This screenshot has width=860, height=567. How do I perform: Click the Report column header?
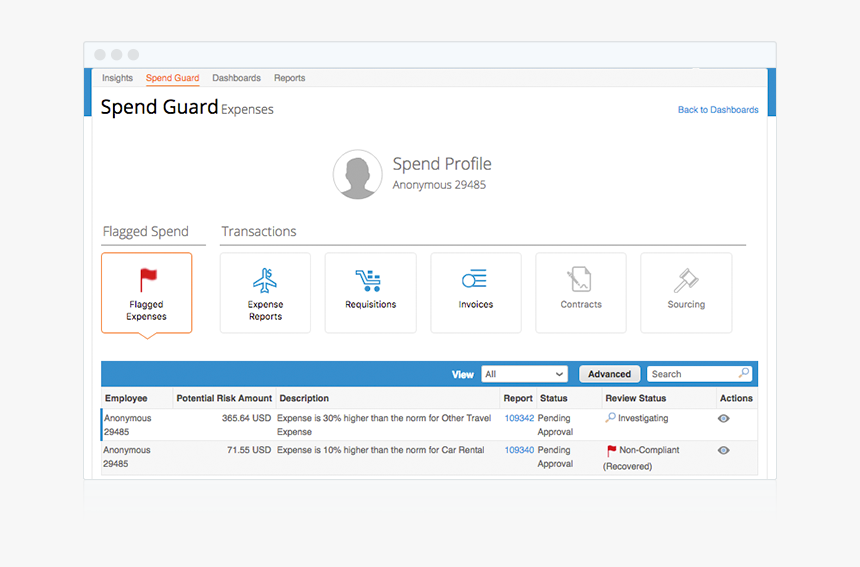point(518,398)
